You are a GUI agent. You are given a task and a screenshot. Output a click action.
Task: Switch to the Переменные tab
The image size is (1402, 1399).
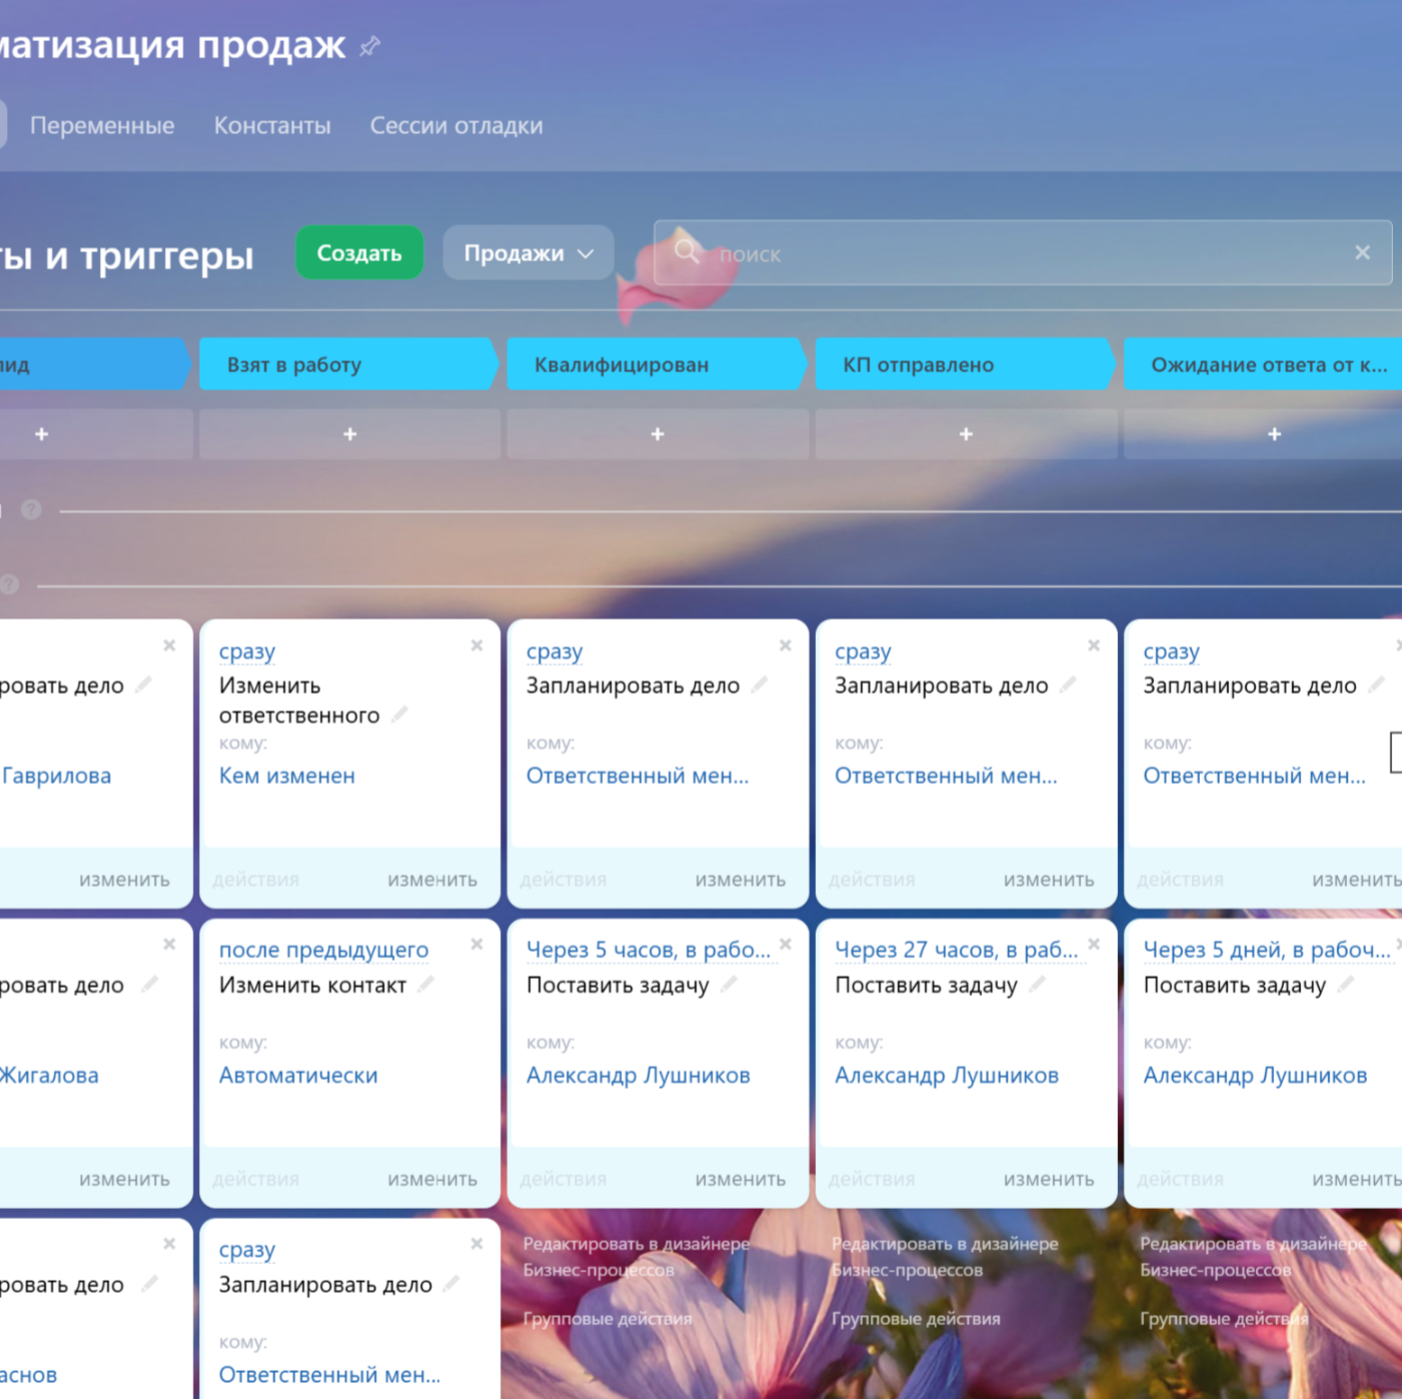[102, 126]
